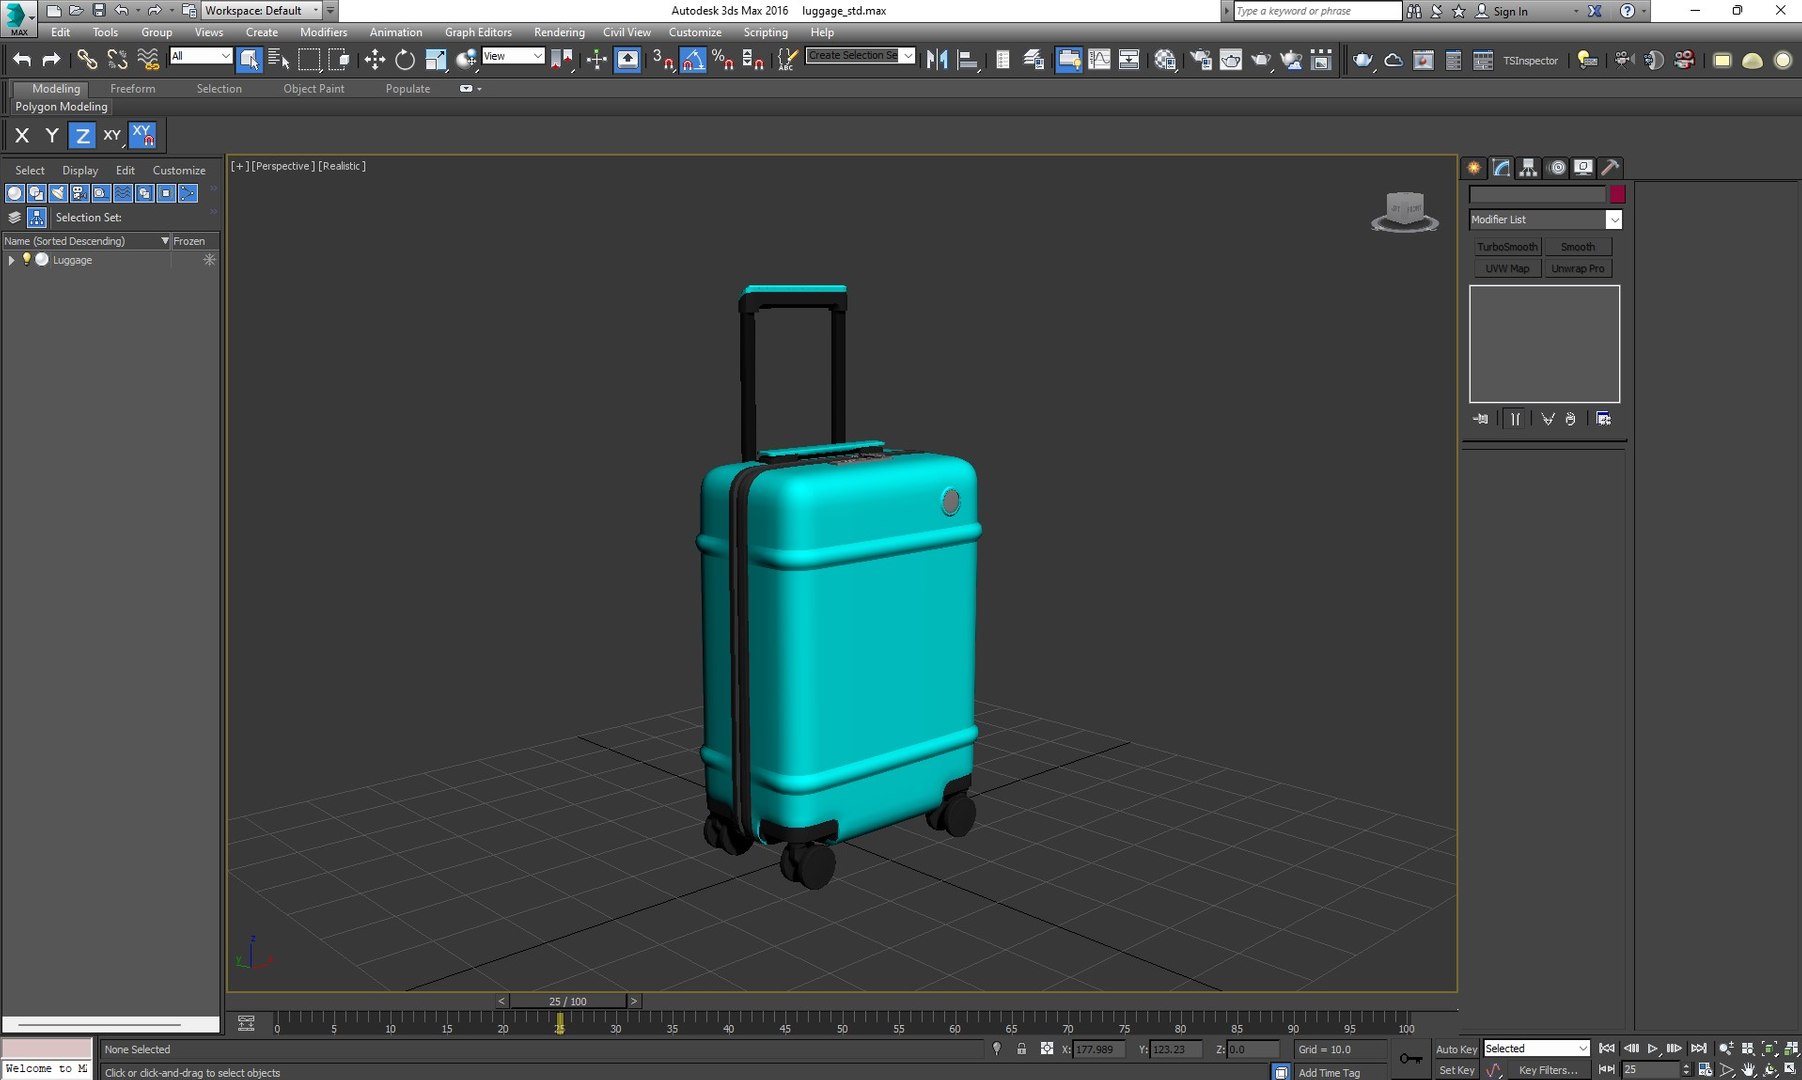The height and width of the screenshot is (1080, 1802).
Task: Click the Unwrap Pro button
Action: pyautogui.click(x=1578, y=269)
